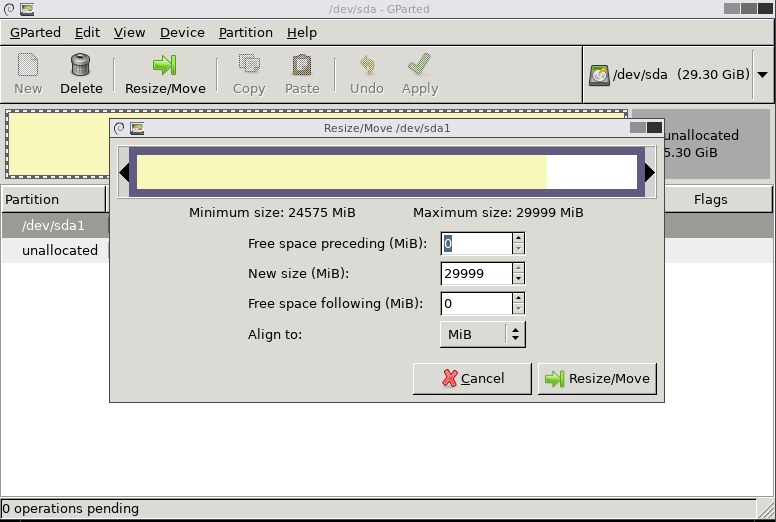Viewport: 776px width, 522px height.
Task: Open the Help menu
Action: coord(302,33)
